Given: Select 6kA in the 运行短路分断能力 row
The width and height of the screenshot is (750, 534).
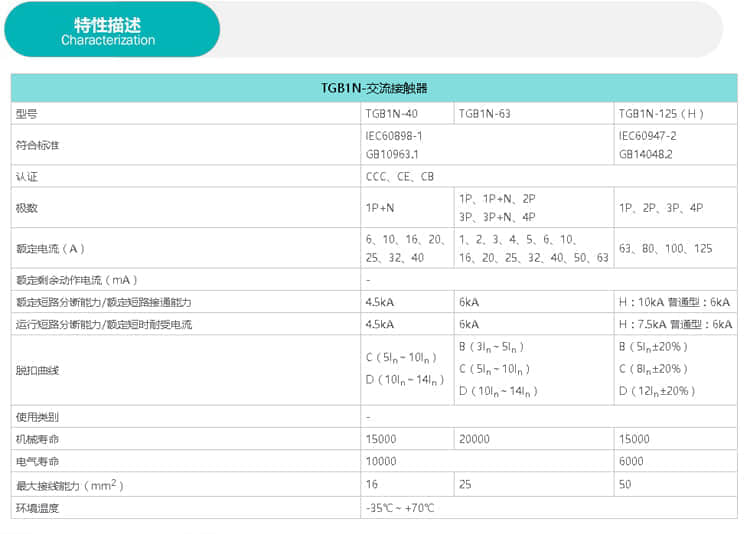Looking at the screenshot, I should click(x=469, y=324).
